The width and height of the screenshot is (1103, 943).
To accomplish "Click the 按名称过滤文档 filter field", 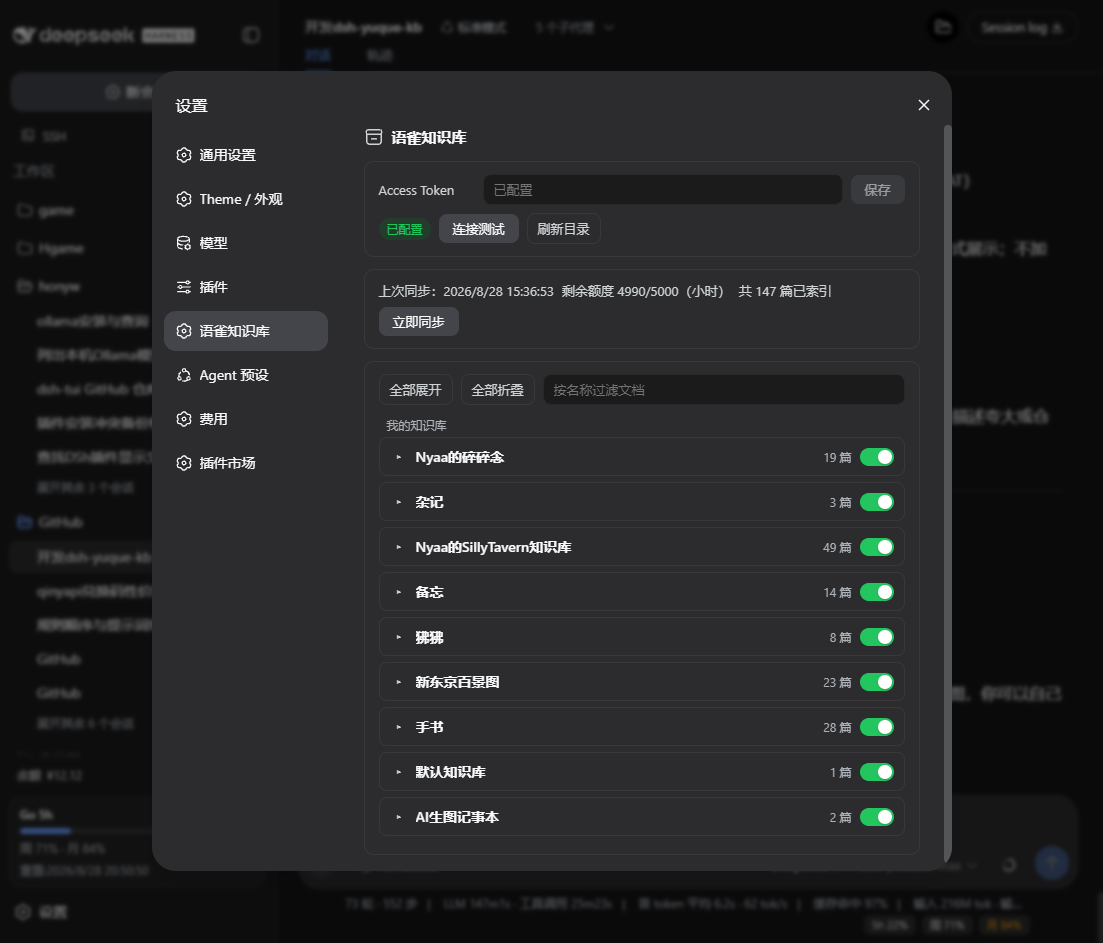I will [723, 390].
